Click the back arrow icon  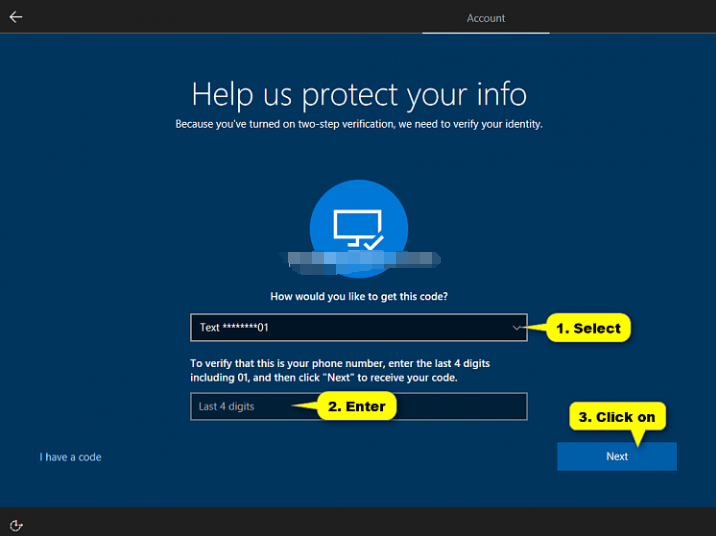coord(16,17)
